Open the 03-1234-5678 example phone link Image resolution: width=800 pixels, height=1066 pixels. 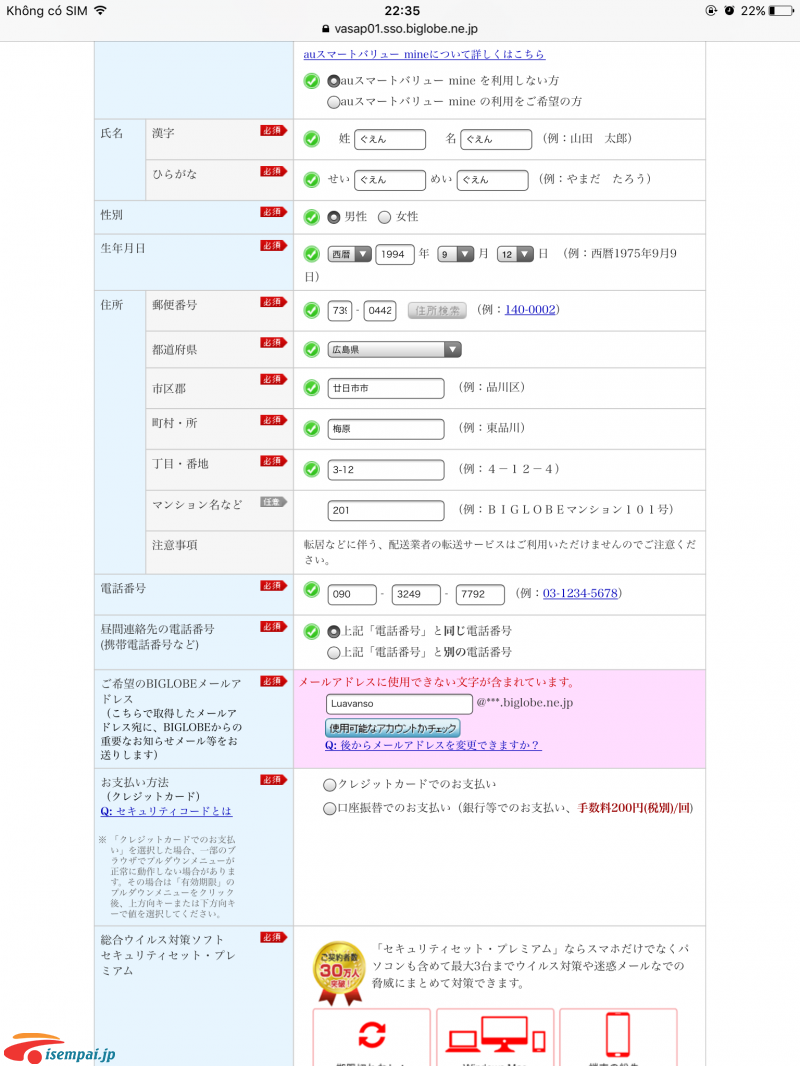[x=580, y=593]
